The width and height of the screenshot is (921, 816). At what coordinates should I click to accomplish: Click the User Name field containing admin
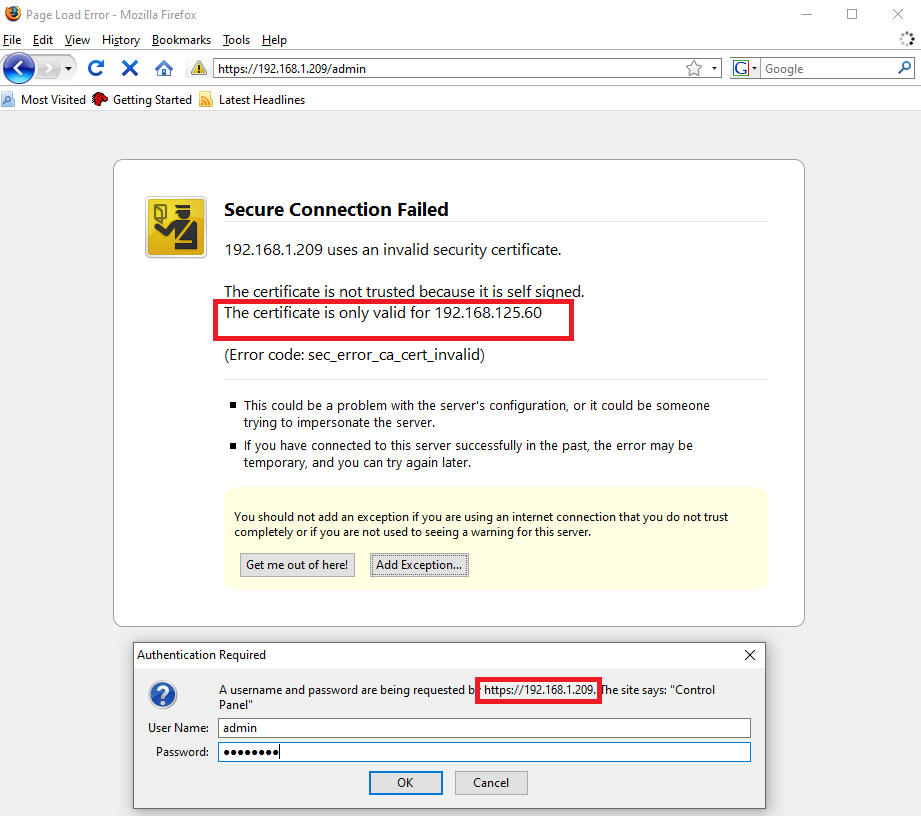pyautogui.click(x=484, y=728)
